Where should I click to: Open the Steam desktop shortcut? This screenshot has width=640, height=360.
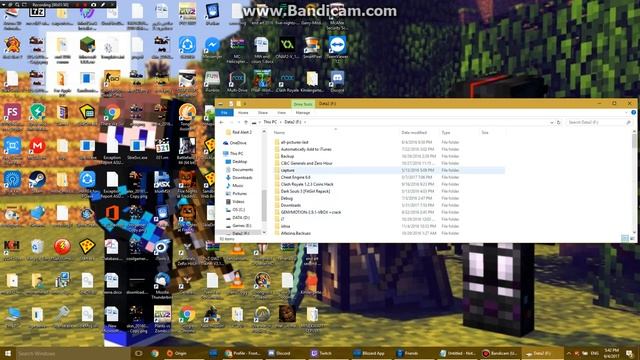click(37, 181)
